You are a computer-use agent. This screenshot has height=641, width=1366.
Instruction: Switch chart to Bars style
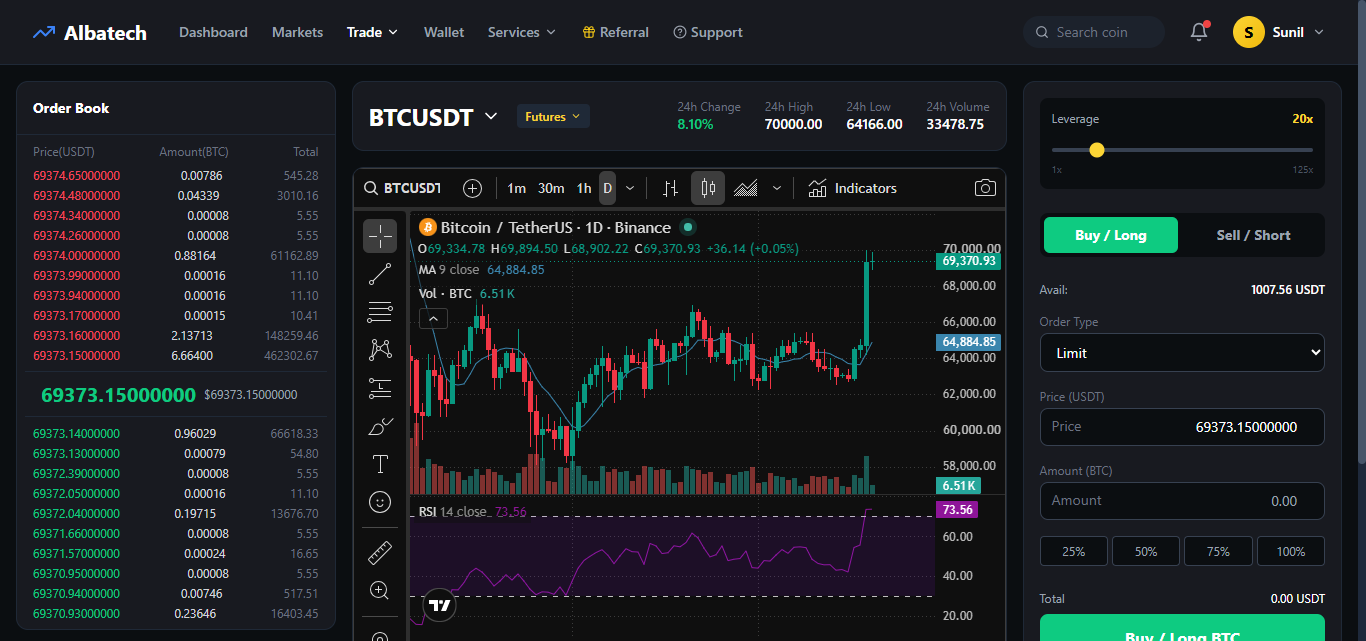pos(670,188)
